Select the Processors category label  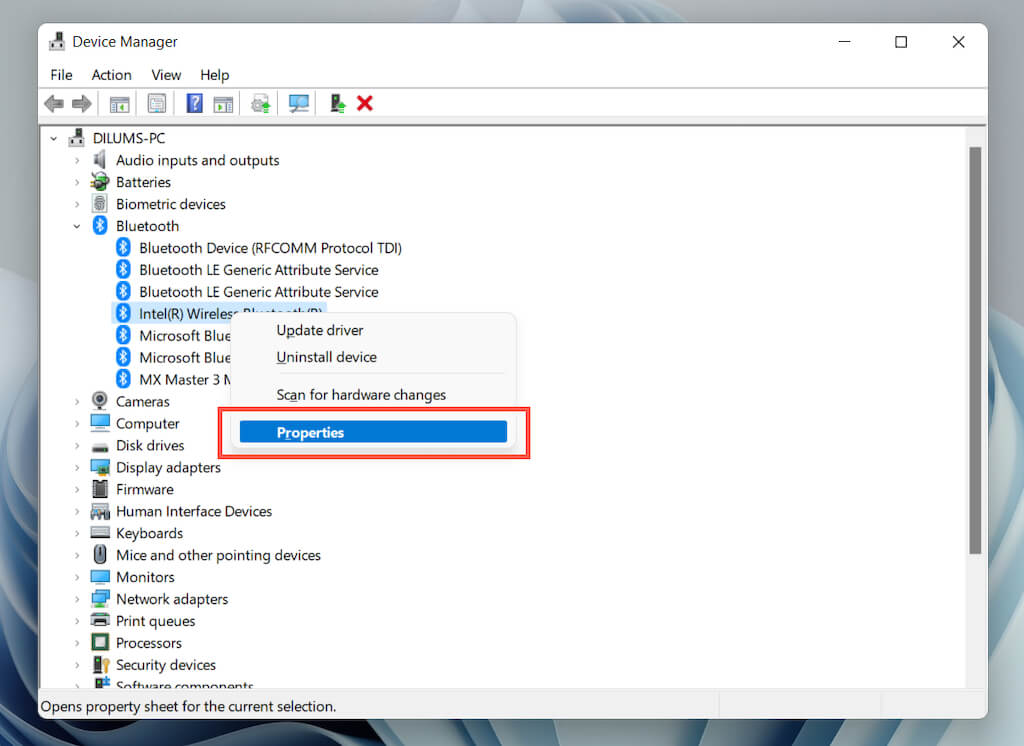coord(149,643)
